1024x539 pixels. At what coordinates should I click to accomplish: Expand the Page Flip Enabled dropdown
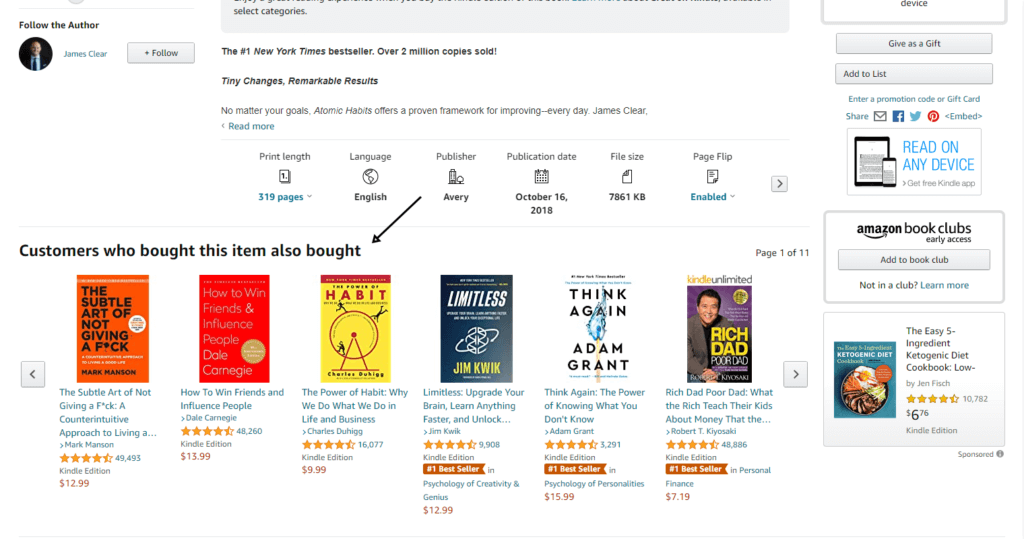pos(712,197)
